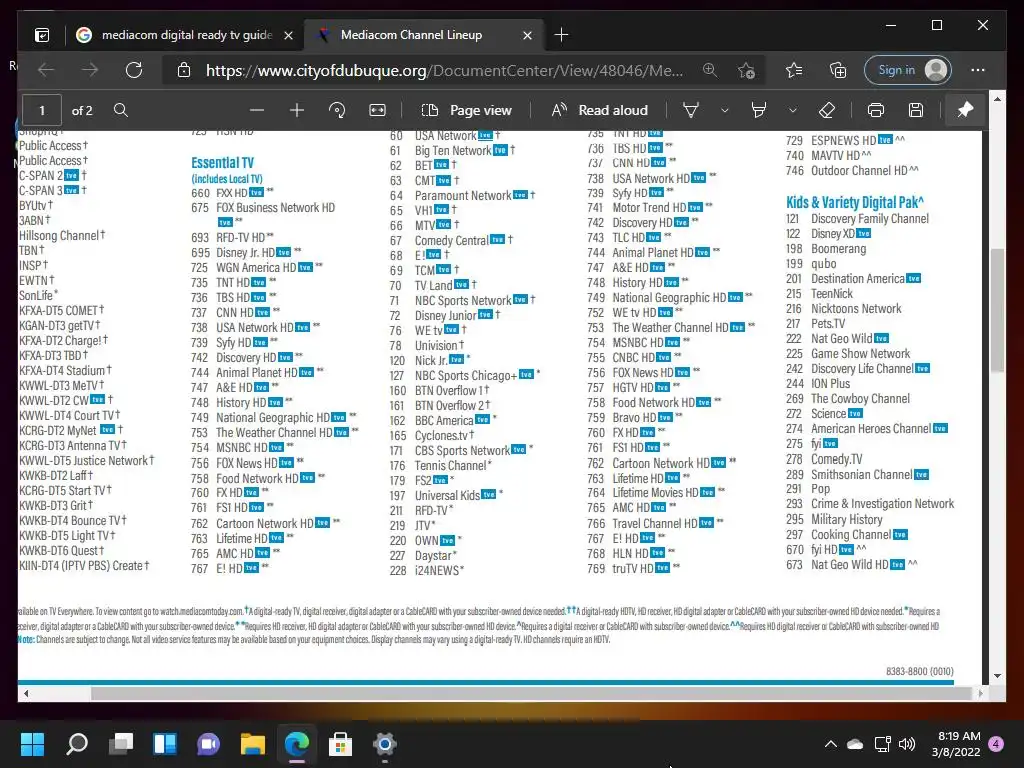Viewport: 1024px width, 768px height.
Task: Go forward to next page
Action: pyautogui.click(x=90, y=70)
